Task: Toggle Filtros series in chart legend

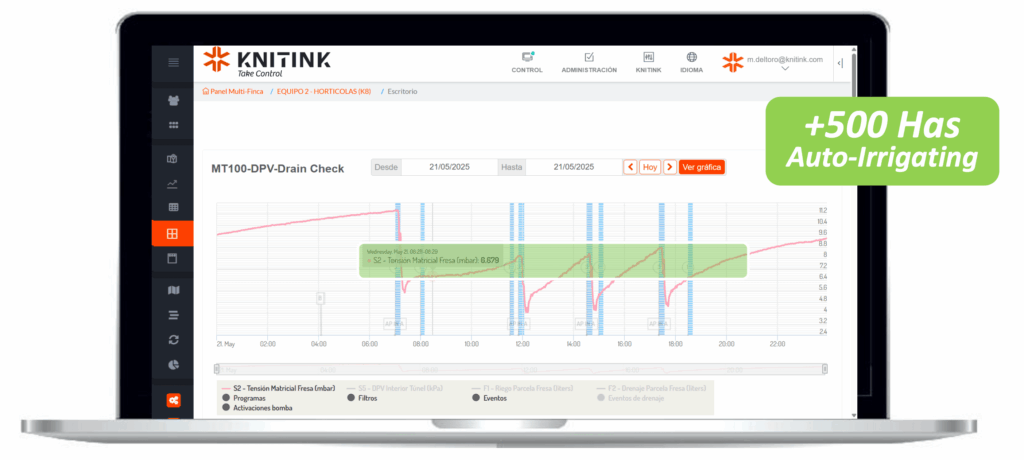Action: (351, 398)
